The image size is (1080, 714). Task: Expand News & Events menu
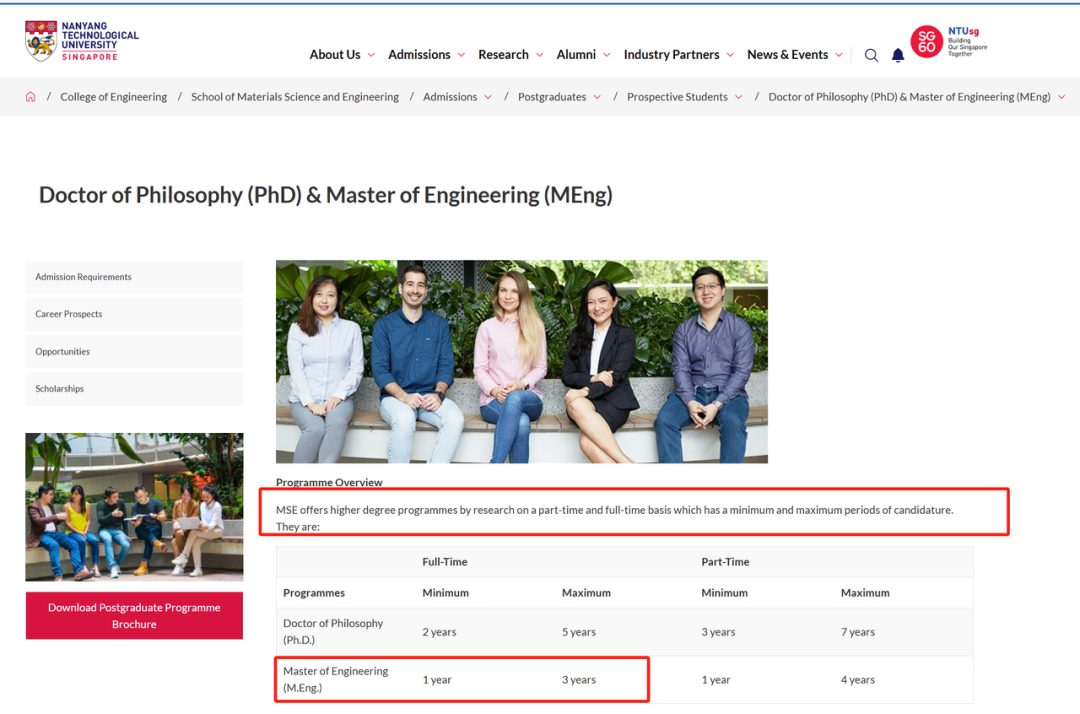click(x=794, y=55)
